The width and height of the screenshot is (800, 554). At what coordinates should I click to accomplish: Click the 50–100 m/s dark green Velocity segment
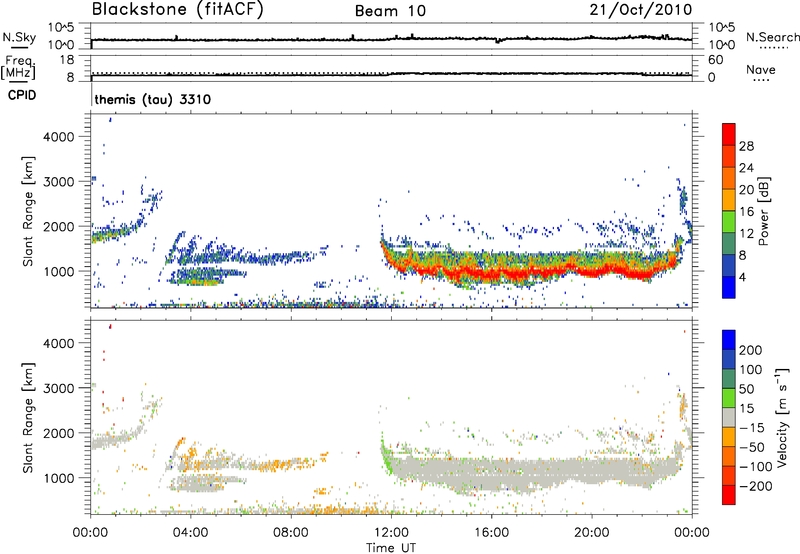[729, 379]
